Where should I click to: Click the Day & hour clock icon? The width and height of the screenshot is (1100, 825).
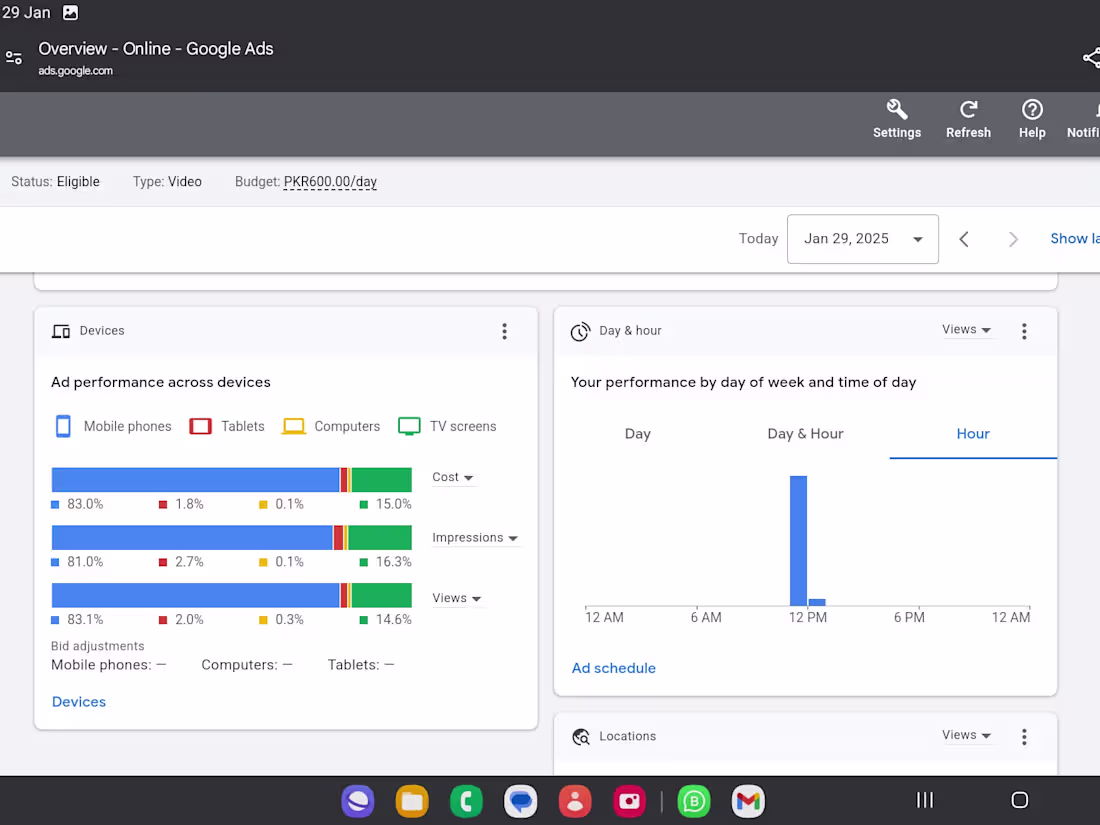coord(580,331)
